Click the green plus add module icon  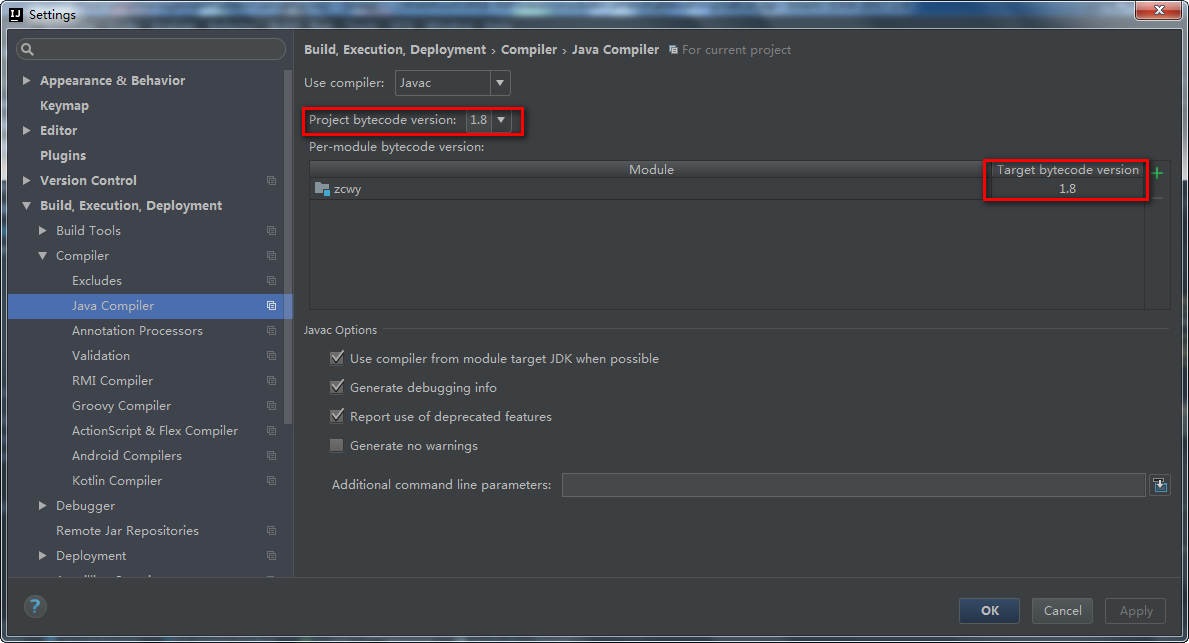click(x=1157, y=173)
